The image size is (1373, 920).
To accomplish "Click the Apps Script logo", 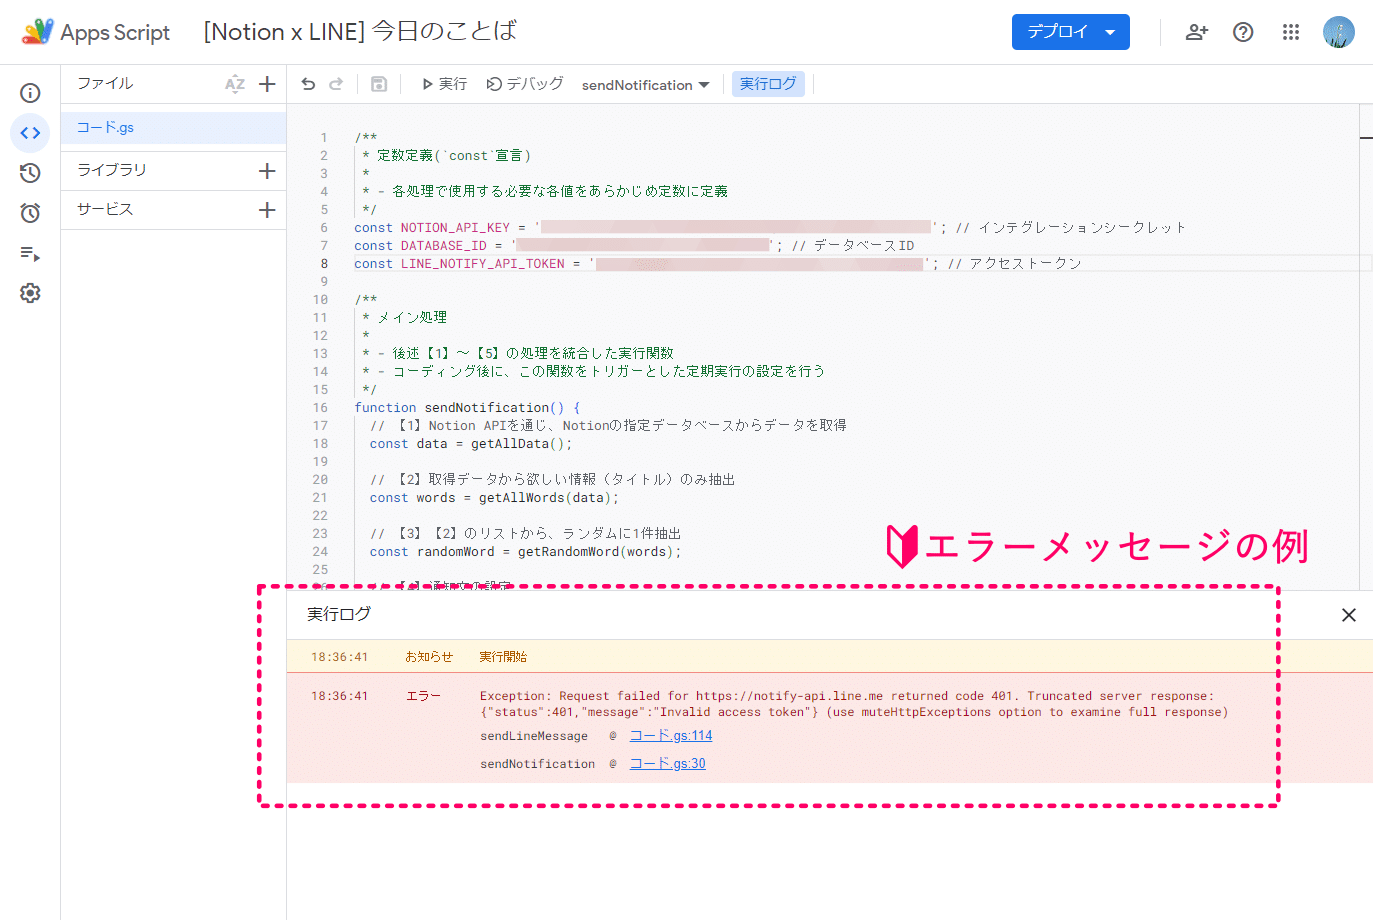I will pos(96,32).
